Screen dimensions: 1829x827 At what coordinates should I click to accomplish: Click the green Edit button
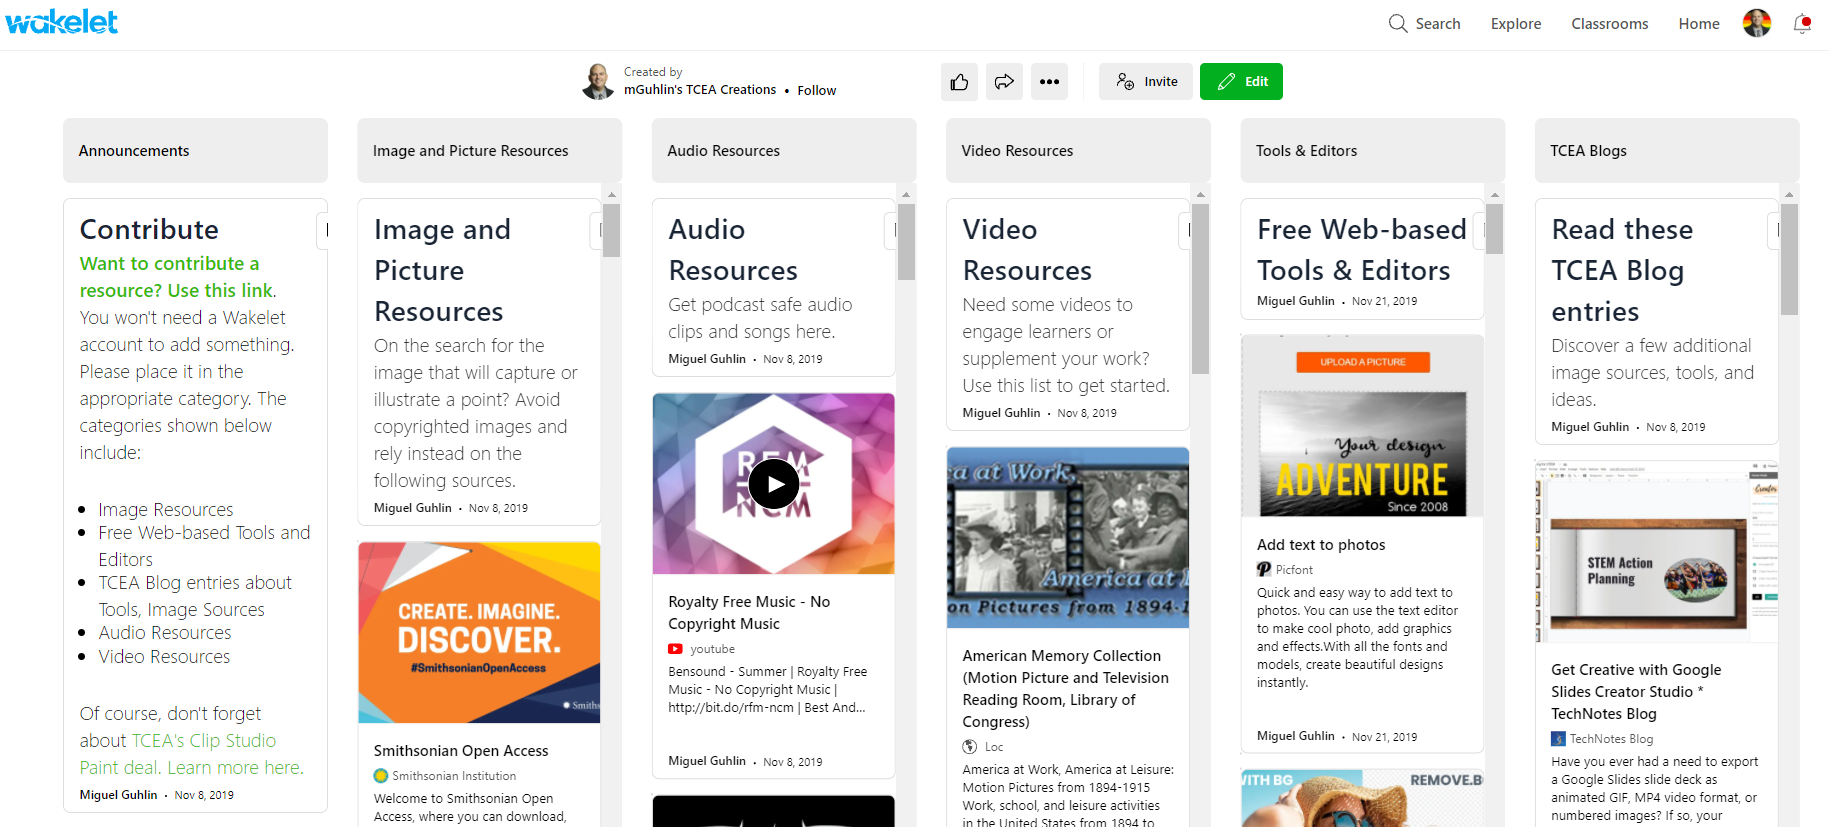coord(1241,82)
